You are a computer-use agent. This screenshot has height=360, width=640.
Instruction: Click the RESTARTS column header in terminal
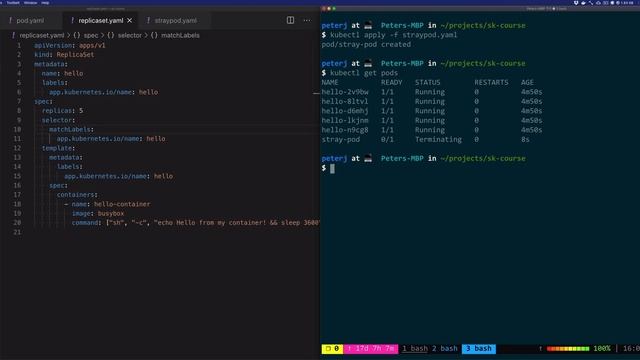click(491, 82)
